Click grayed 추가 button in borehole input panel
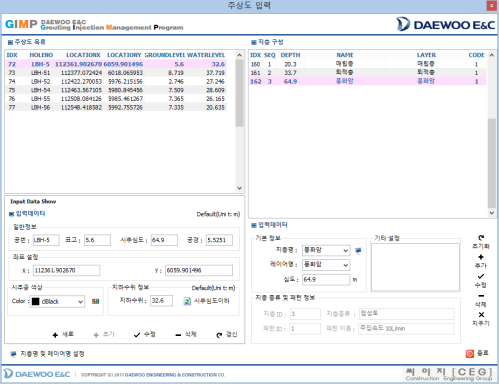Viewport: 499px width, 384px height. [104, 334]
